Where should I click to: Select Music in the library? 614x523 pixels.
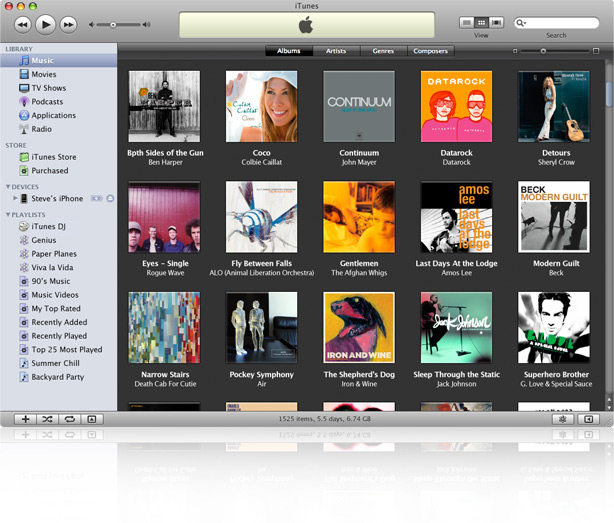[58, 61]
